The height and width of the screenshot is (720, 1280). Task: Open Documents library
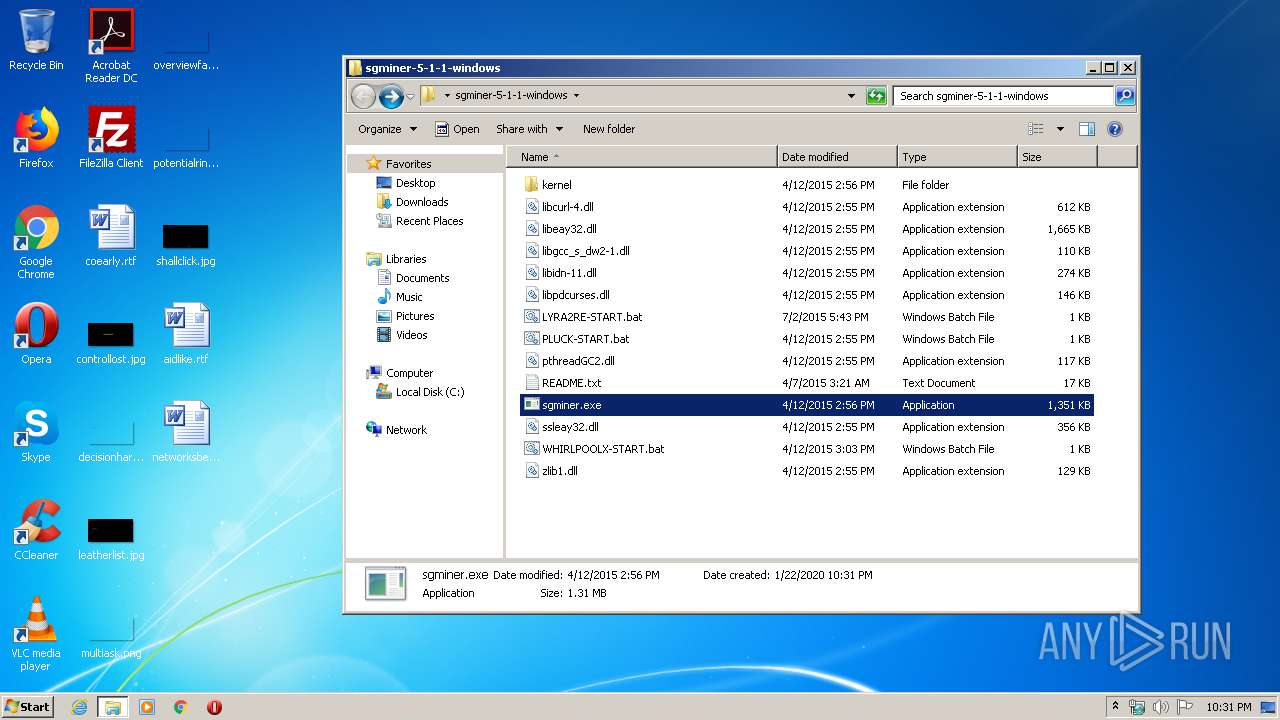click(413, 278)
